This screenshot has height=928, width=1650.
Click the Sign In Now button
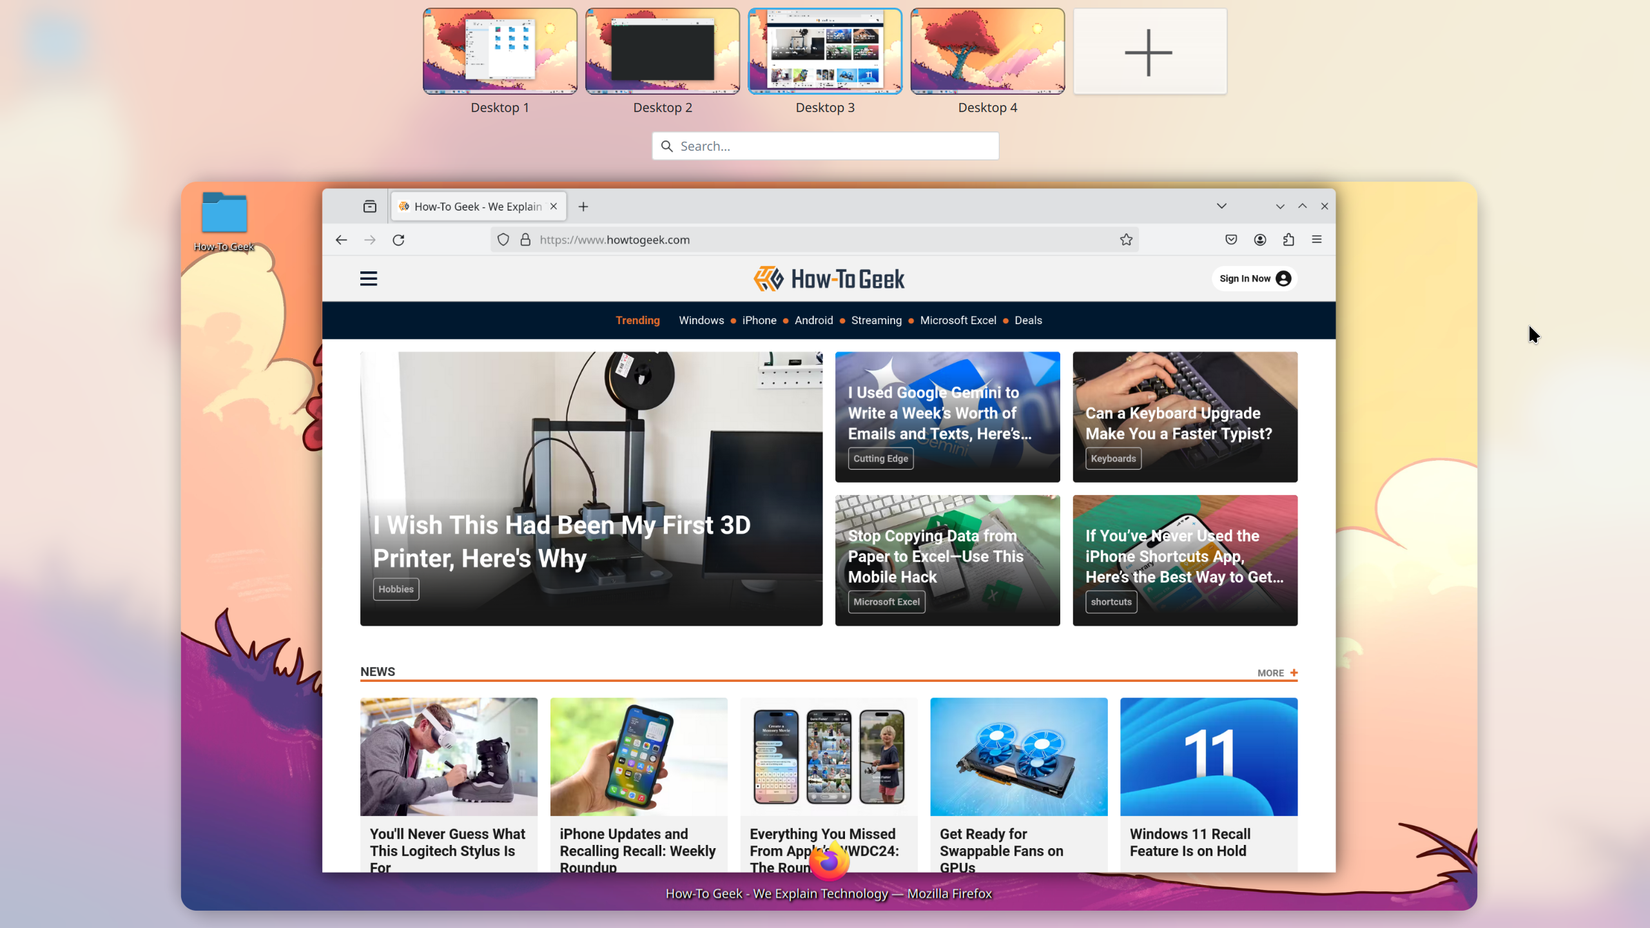[x=1253, y=278]
